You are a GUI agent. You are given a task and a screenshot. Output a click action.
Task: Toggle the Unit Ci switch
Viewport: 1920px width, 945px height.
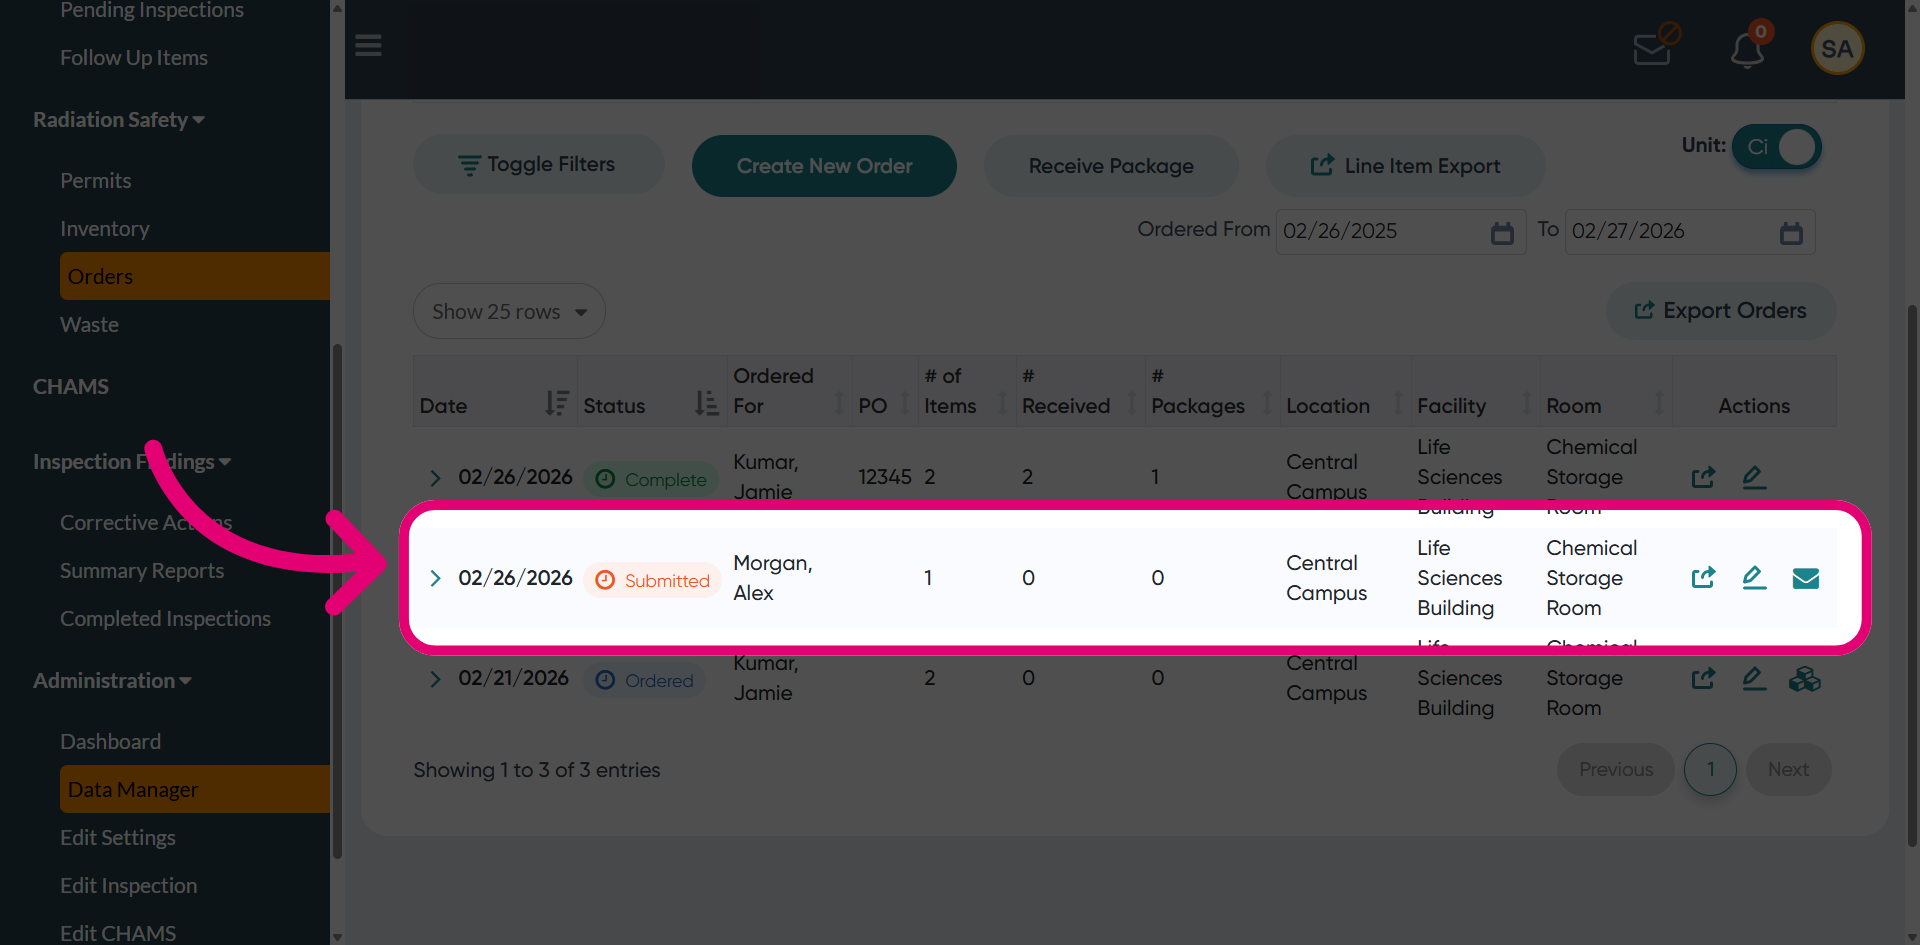coord(1777,147)
